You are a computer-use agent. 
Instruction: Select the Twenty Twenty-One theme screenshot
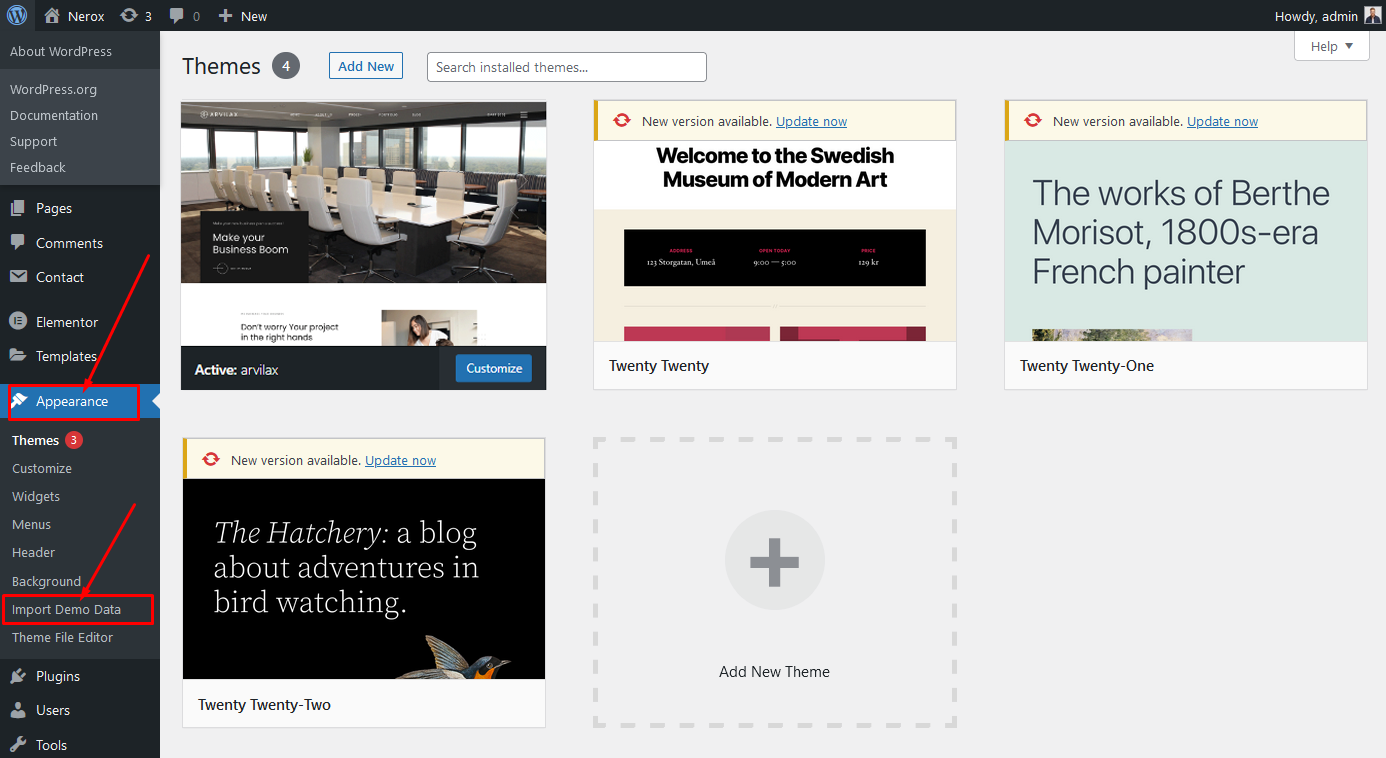[x=1186, y=241]
